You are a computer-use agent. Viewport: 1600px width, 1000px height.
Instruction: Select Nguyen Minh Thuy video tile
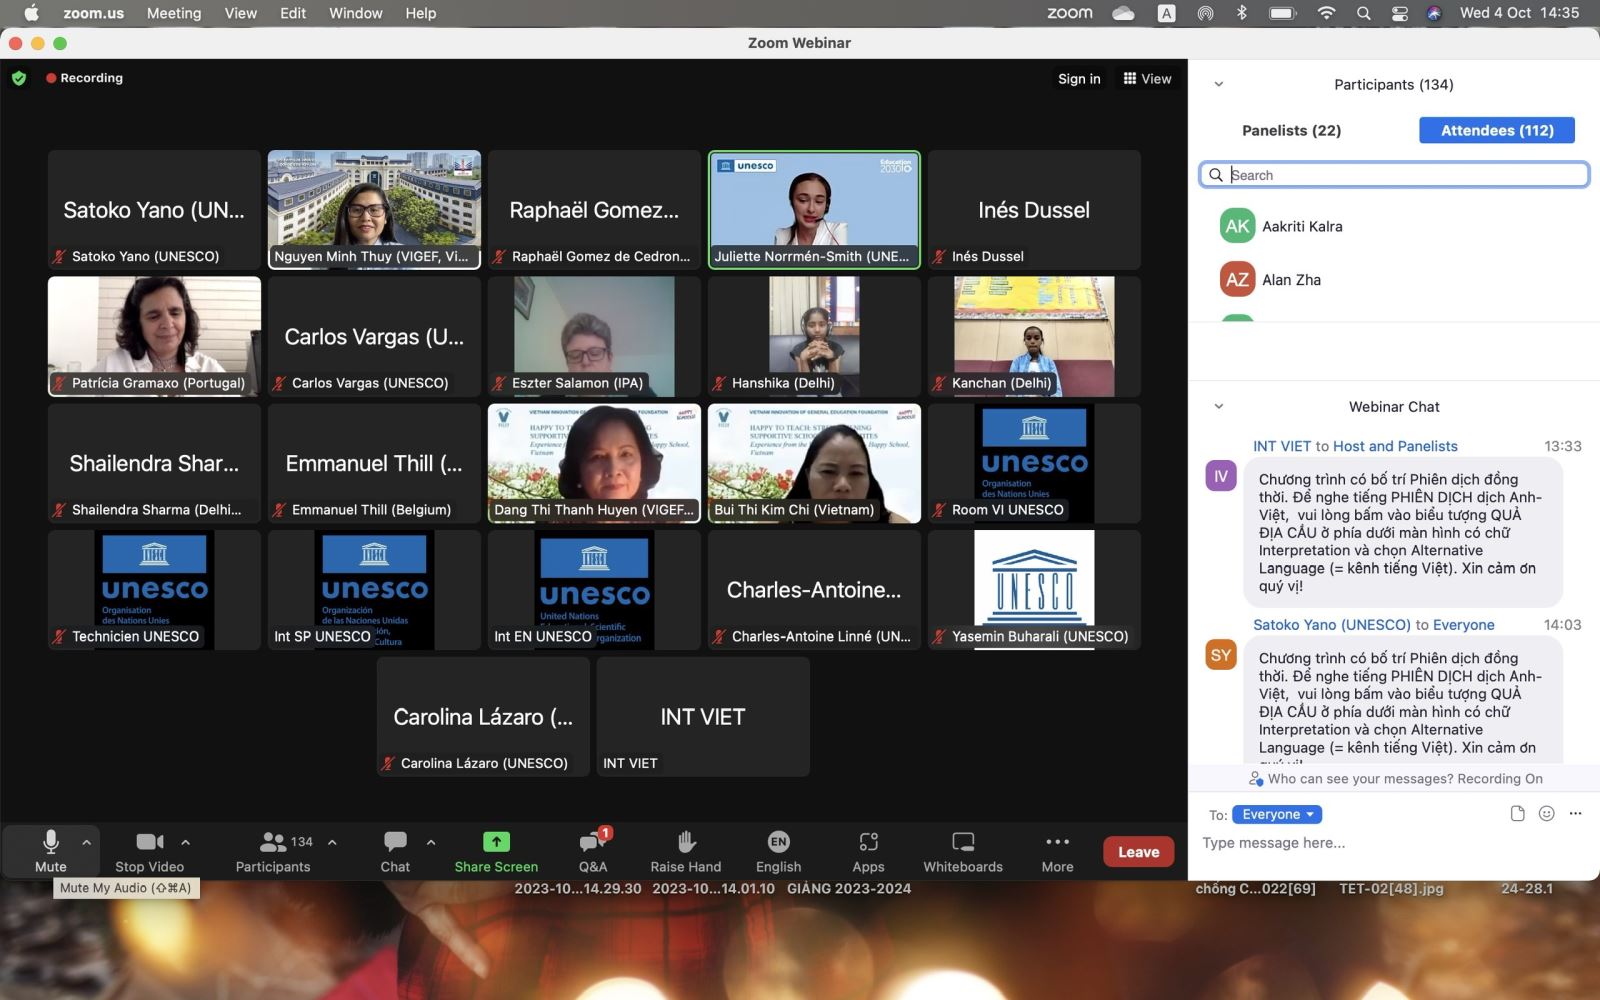pyautogui.click(x=374, y=210)
